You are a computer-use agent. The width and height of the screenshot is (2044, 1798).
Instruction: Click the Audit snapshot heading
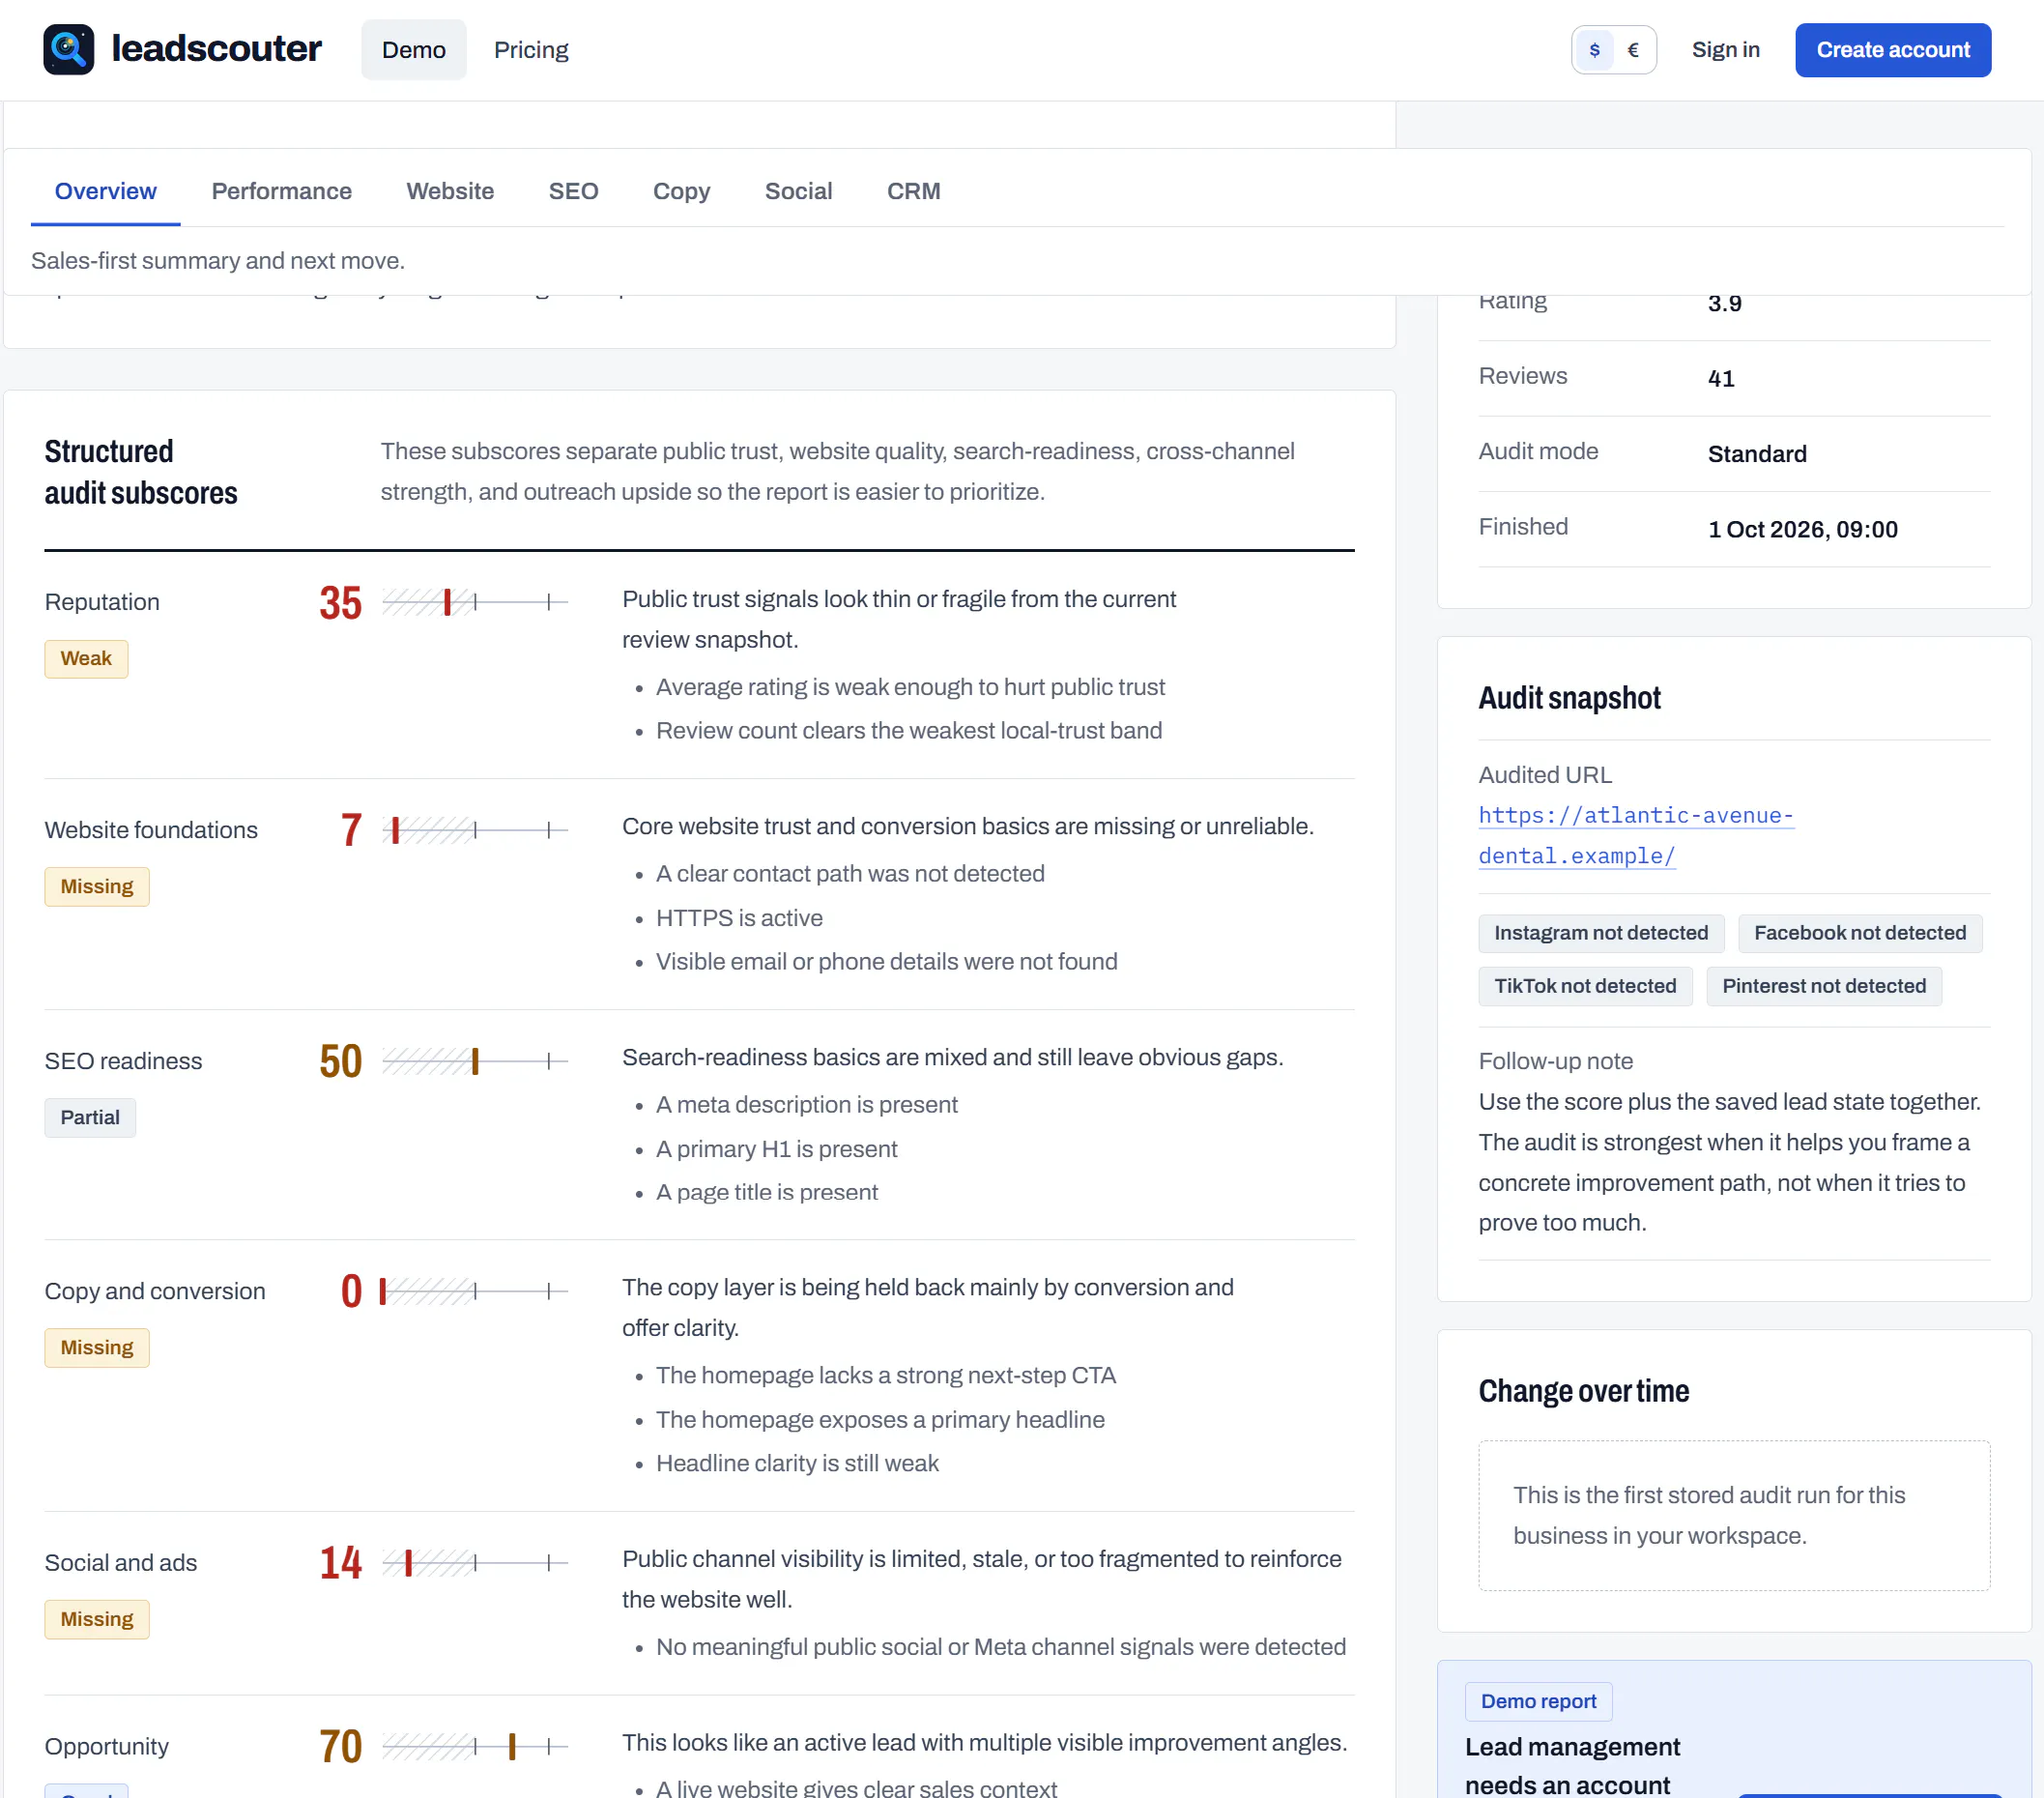pyautogui.click(x=1569, y=697)
